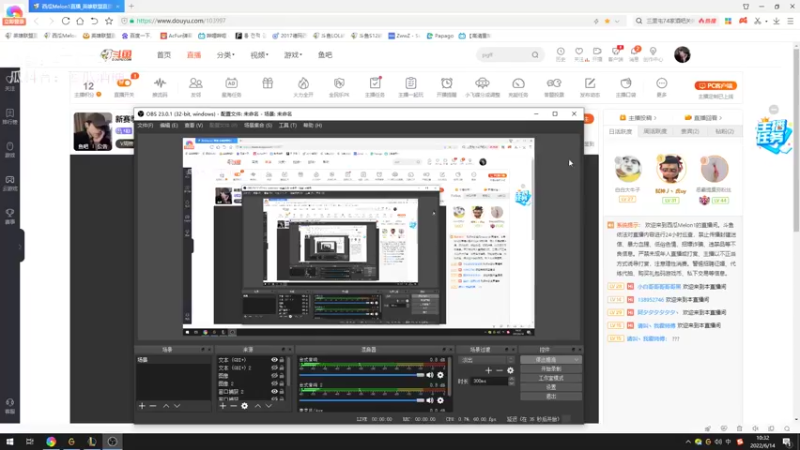800x450 pixels.
Task: Open the 场景集合(S) menu in OBS
Action: 258,126
